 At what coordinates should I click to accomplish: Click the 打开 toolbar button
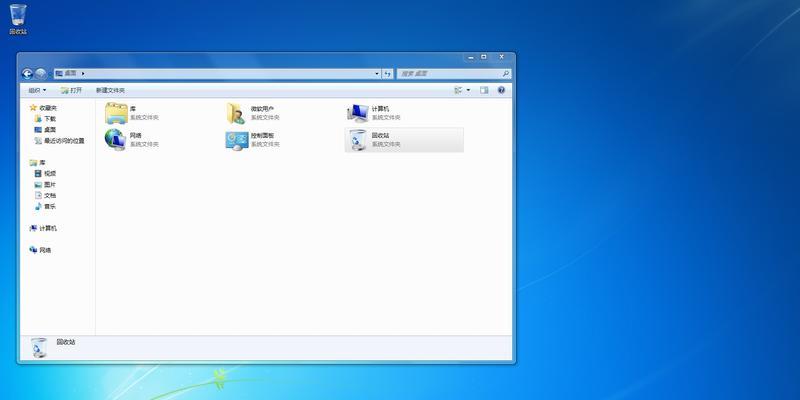(x=71, y=90)
